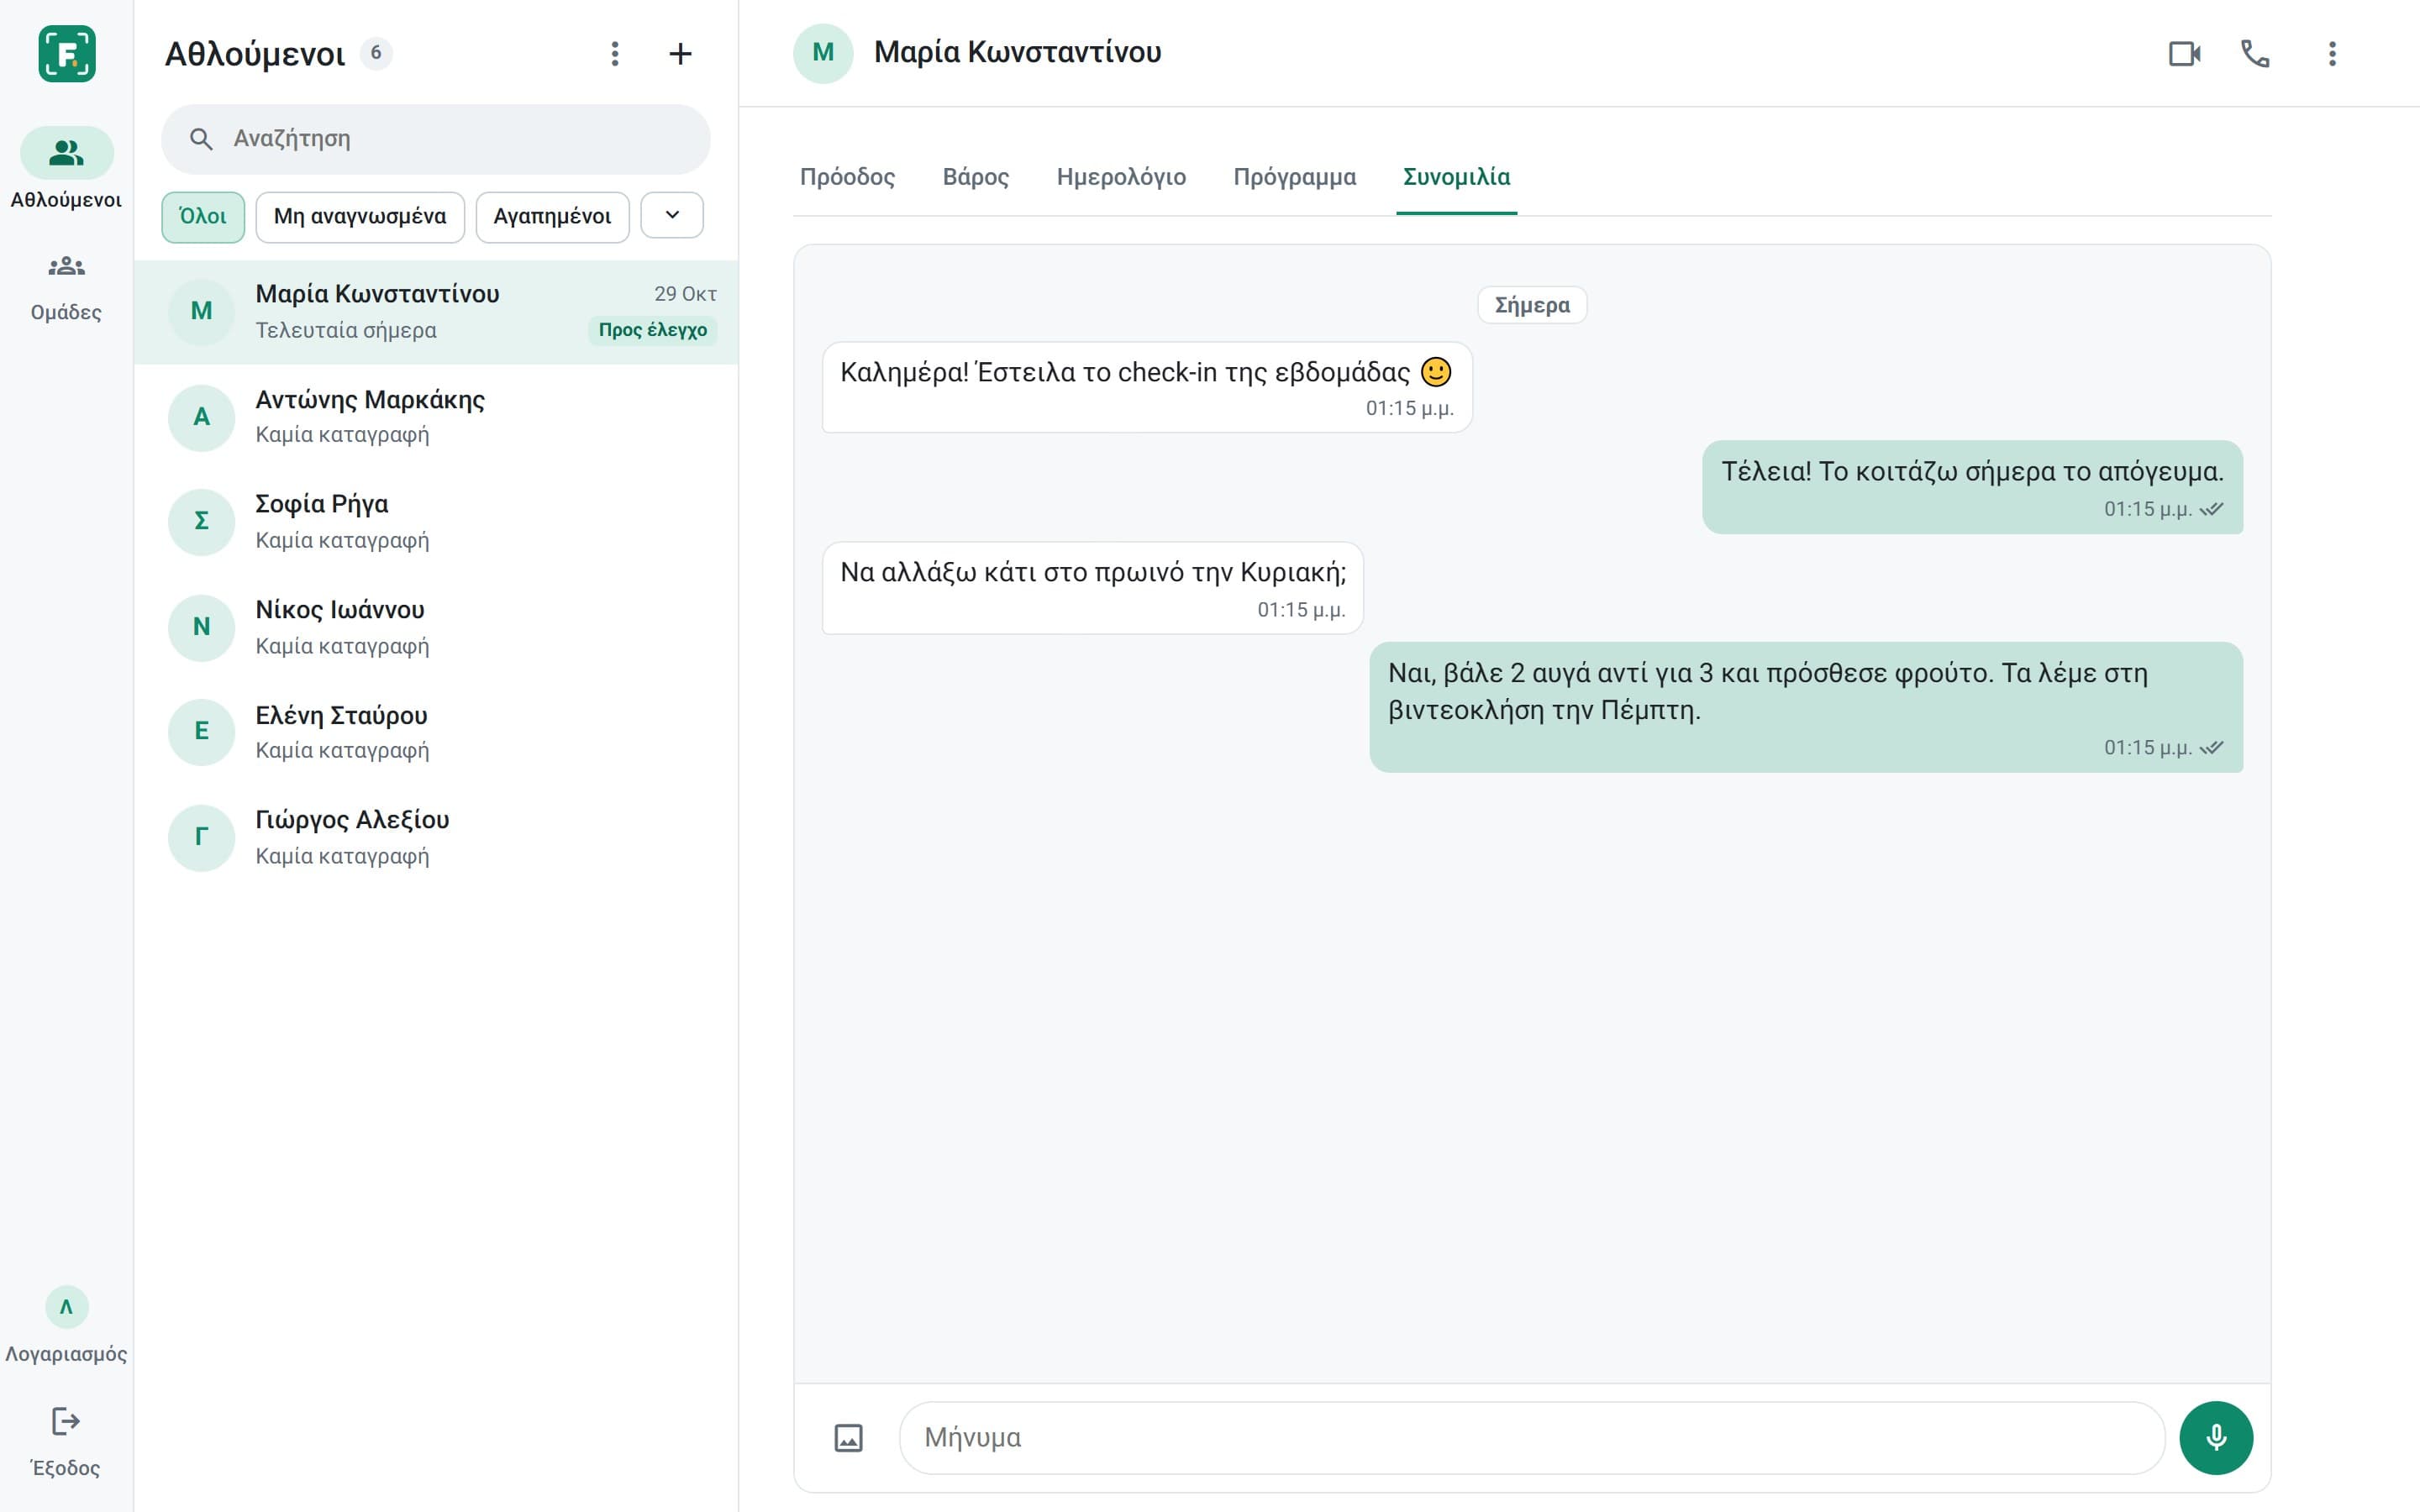Image resolution: width=2420 pixels, height=1512 pixels.
Task: Open the Λογαριασμός account avatar
Action: (66, 1306)
